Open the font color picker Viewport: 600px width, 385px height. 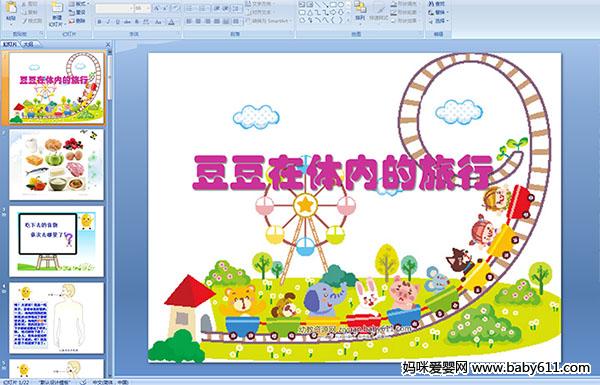[x=172, y=22]
